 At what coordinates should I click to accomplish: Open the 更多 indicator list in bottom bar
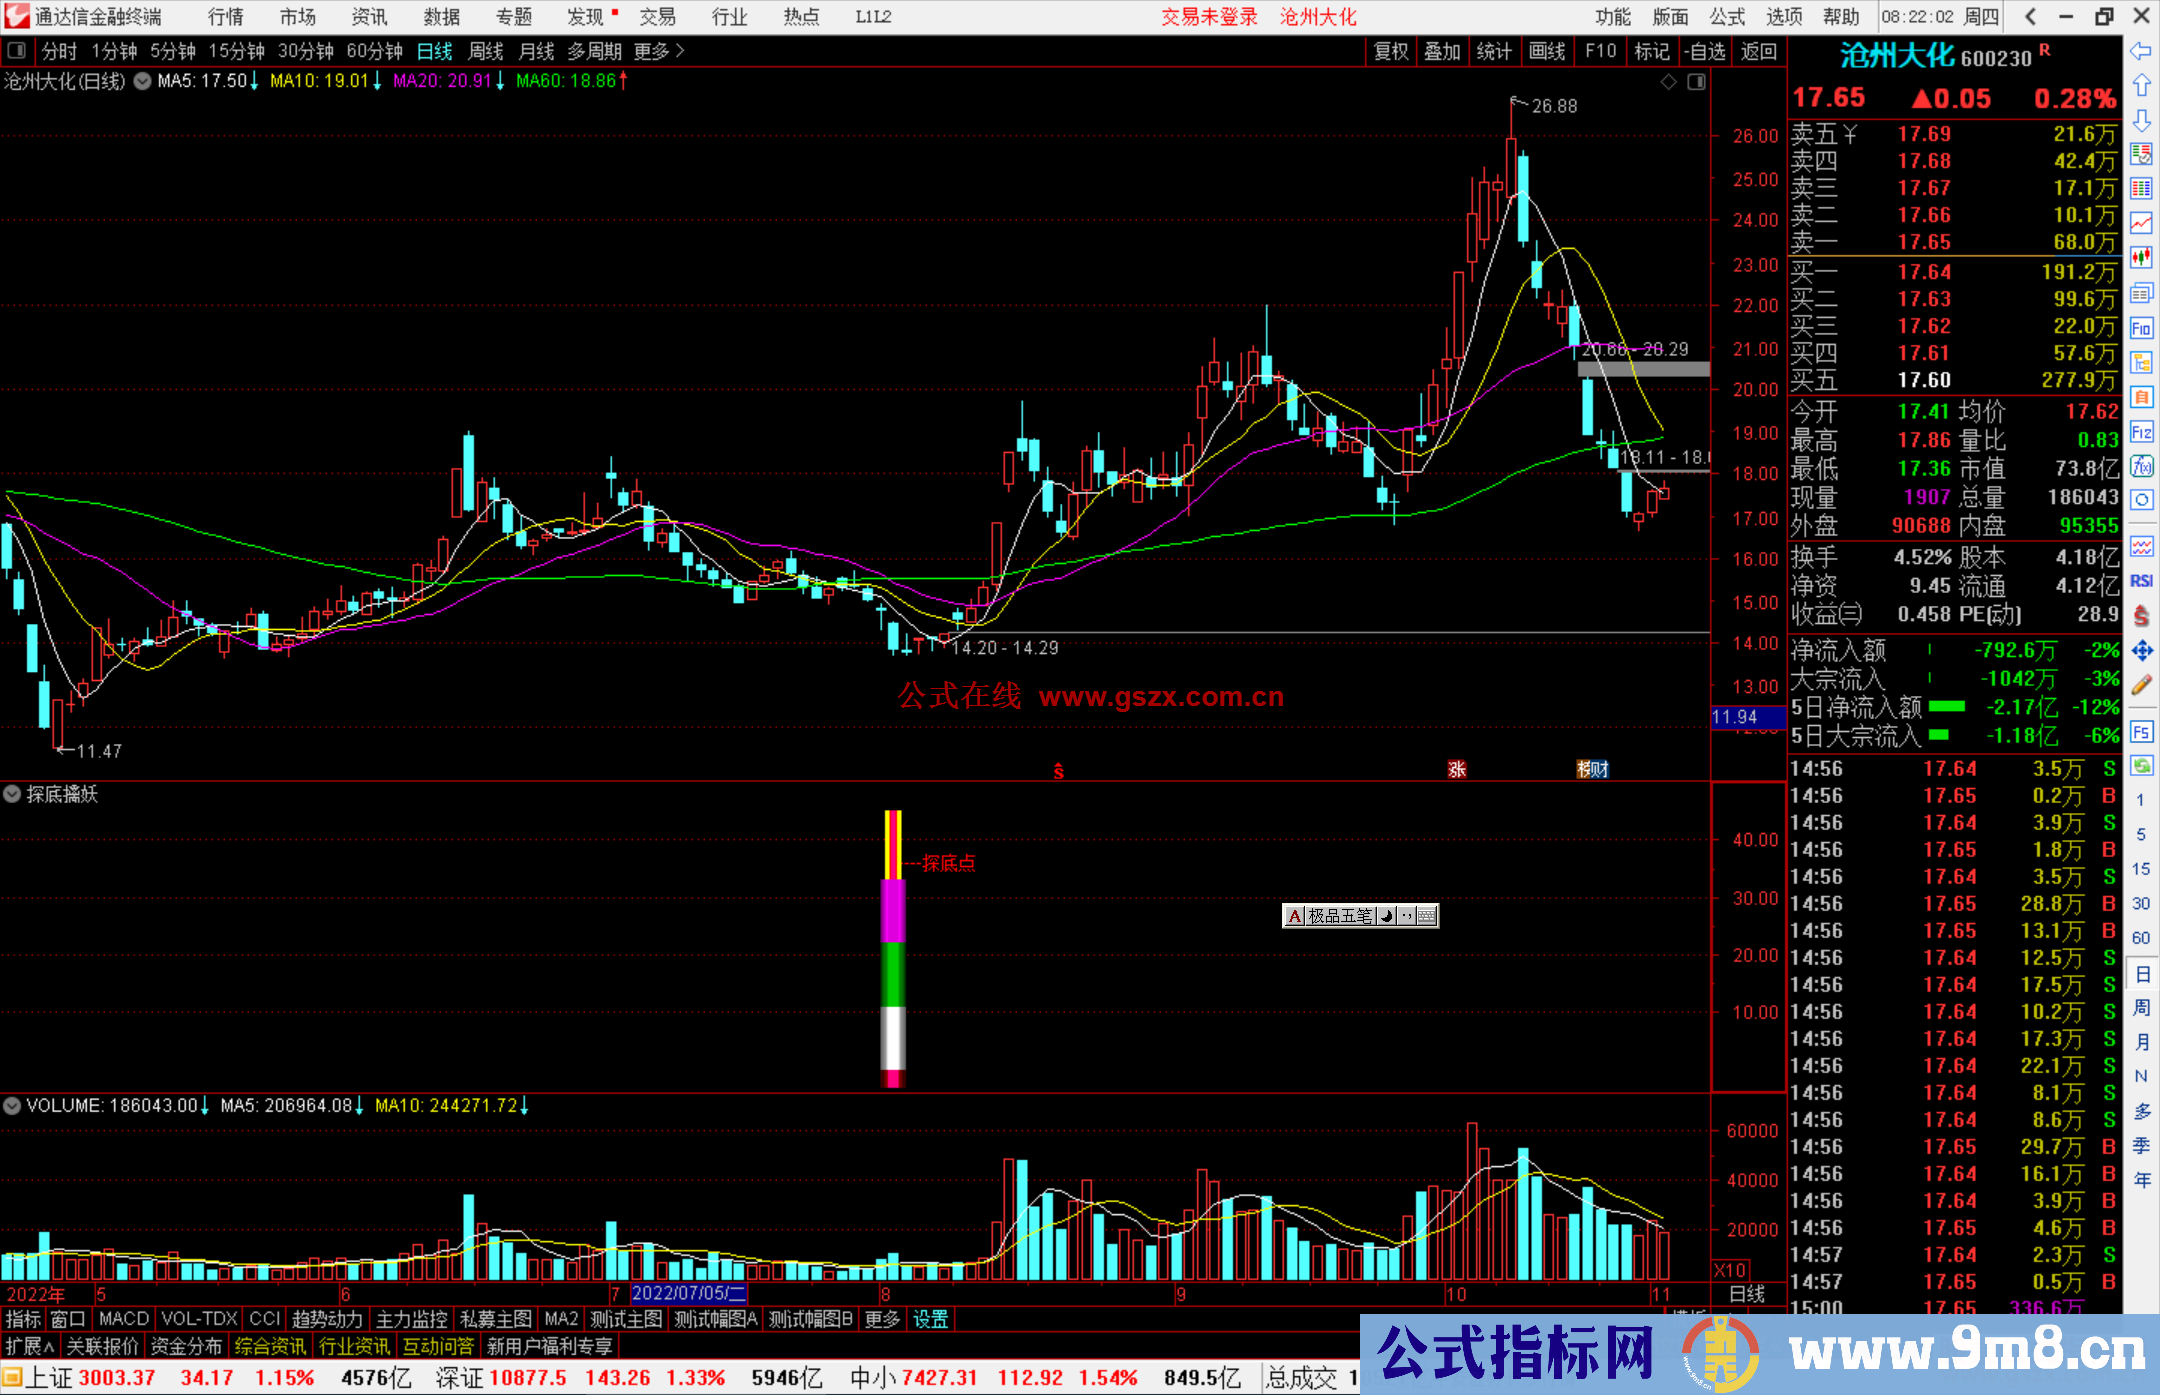pos(882,1319)
